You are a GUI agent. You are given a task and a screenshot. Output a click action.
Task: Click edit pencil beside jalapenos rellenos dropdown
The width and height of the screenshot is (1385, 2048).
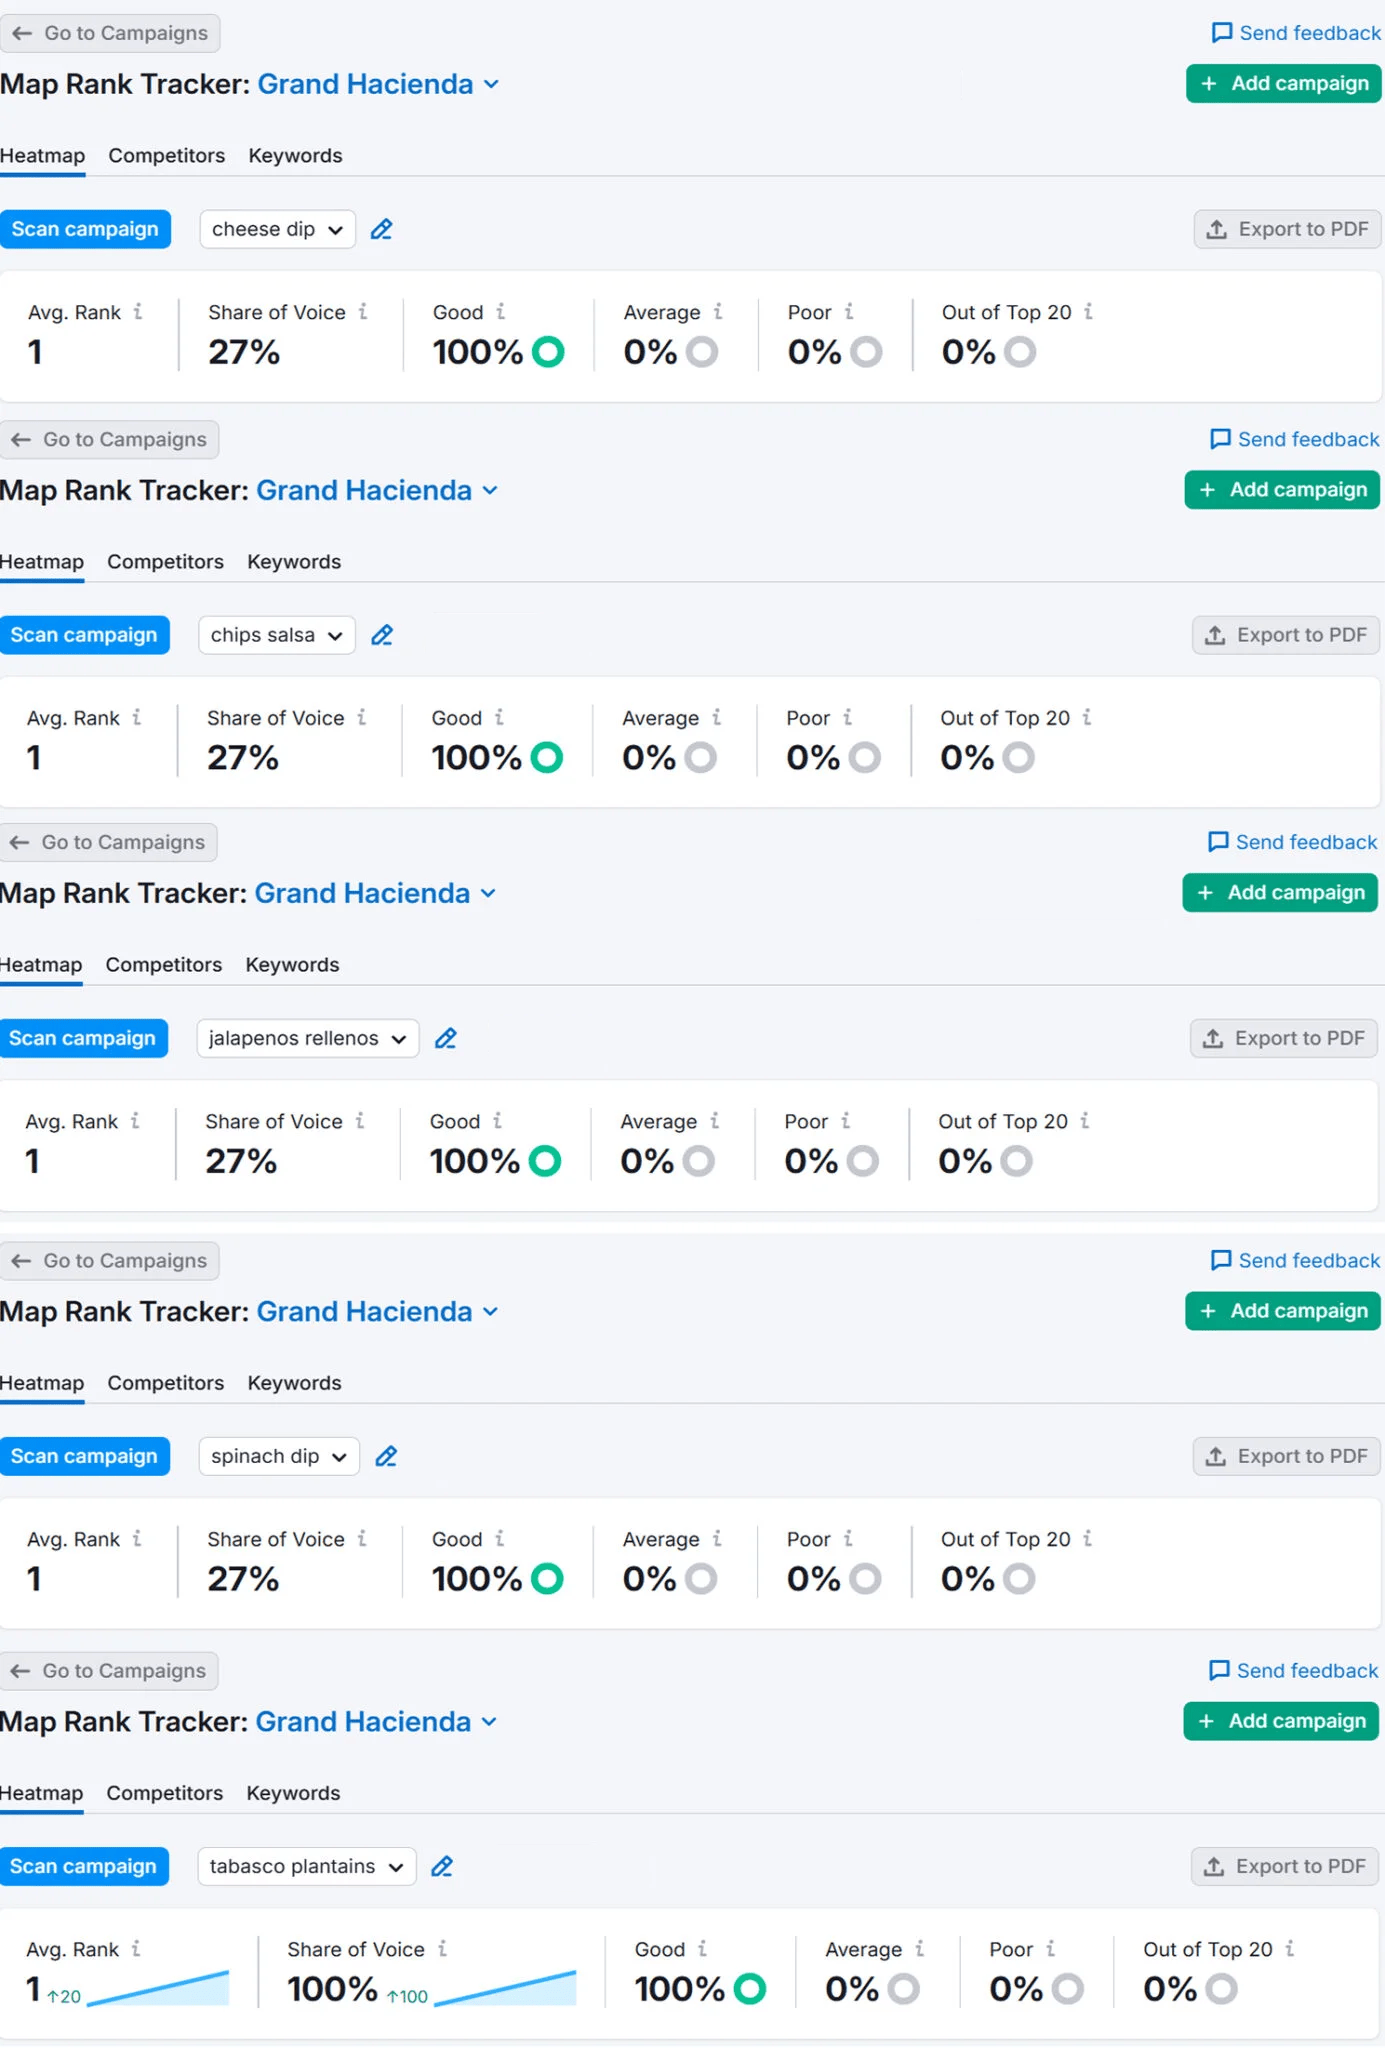click(446, 1039)
